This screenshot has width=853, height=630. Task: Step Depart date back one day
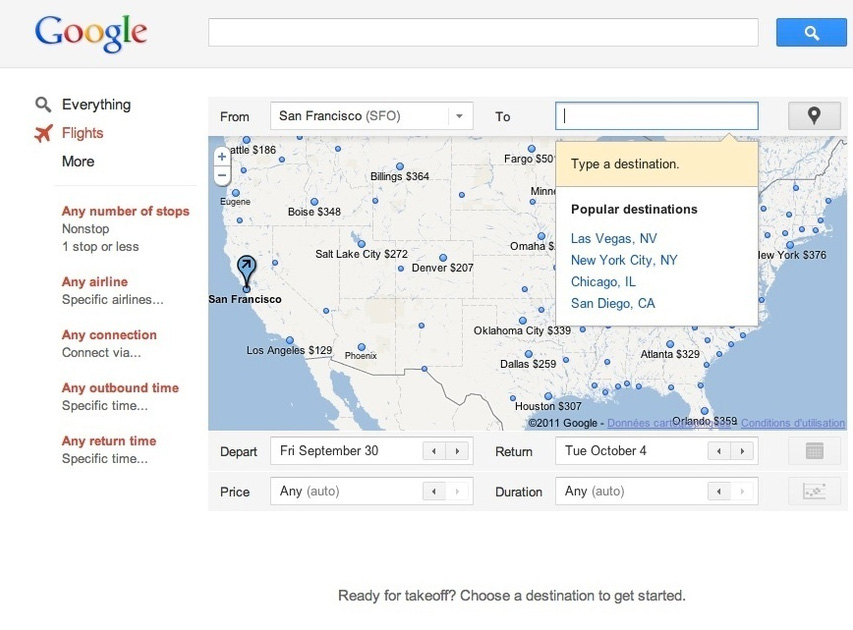coord(434,451)
